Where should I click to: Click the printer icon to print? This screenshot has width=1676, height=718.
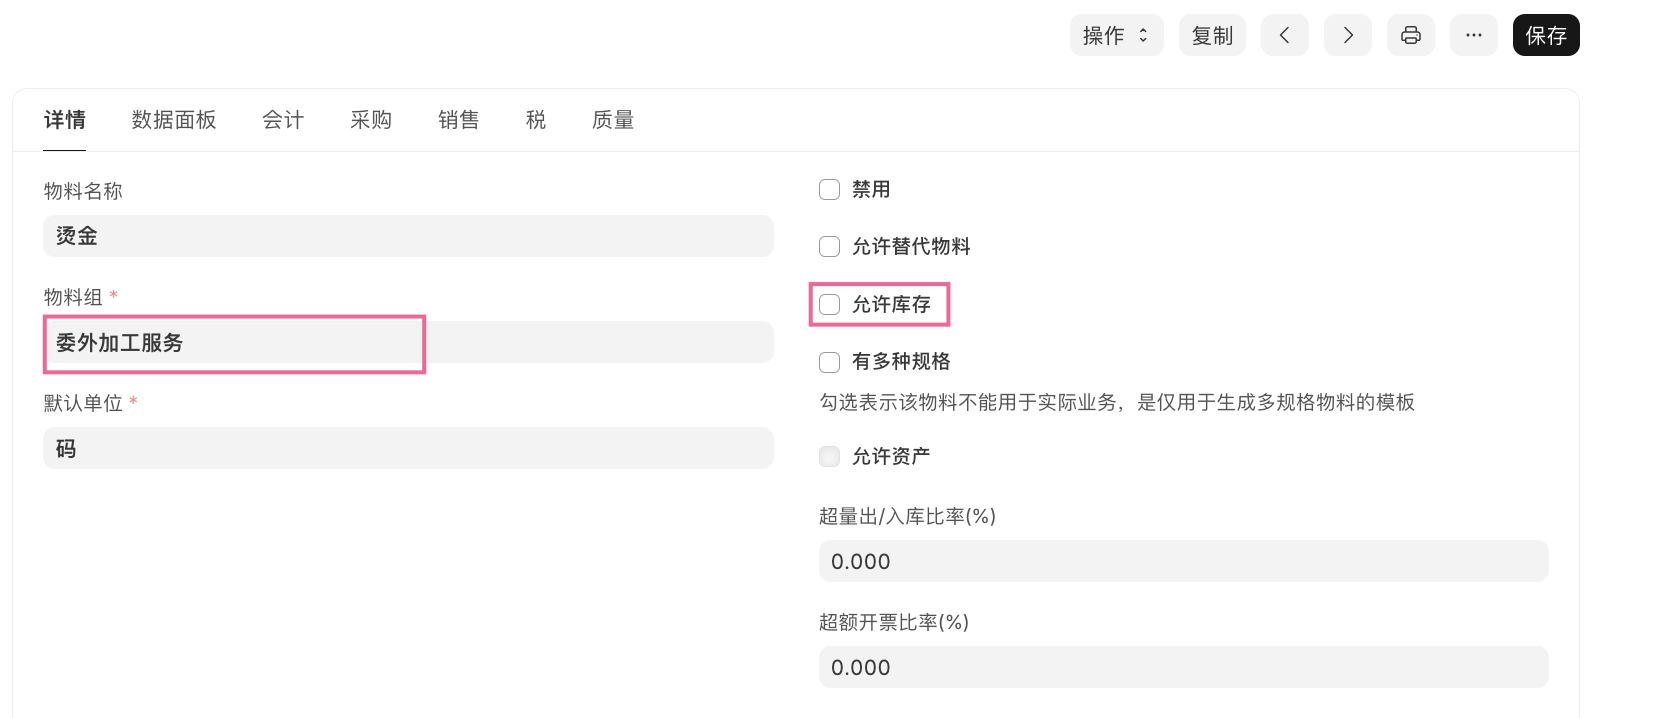pos(1410,36)
